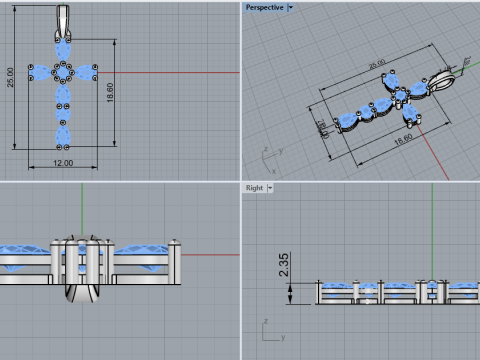This screenshot has height=360, width=480.
Task: Select the pendant bail in the top view
Action: pos(63,22)
